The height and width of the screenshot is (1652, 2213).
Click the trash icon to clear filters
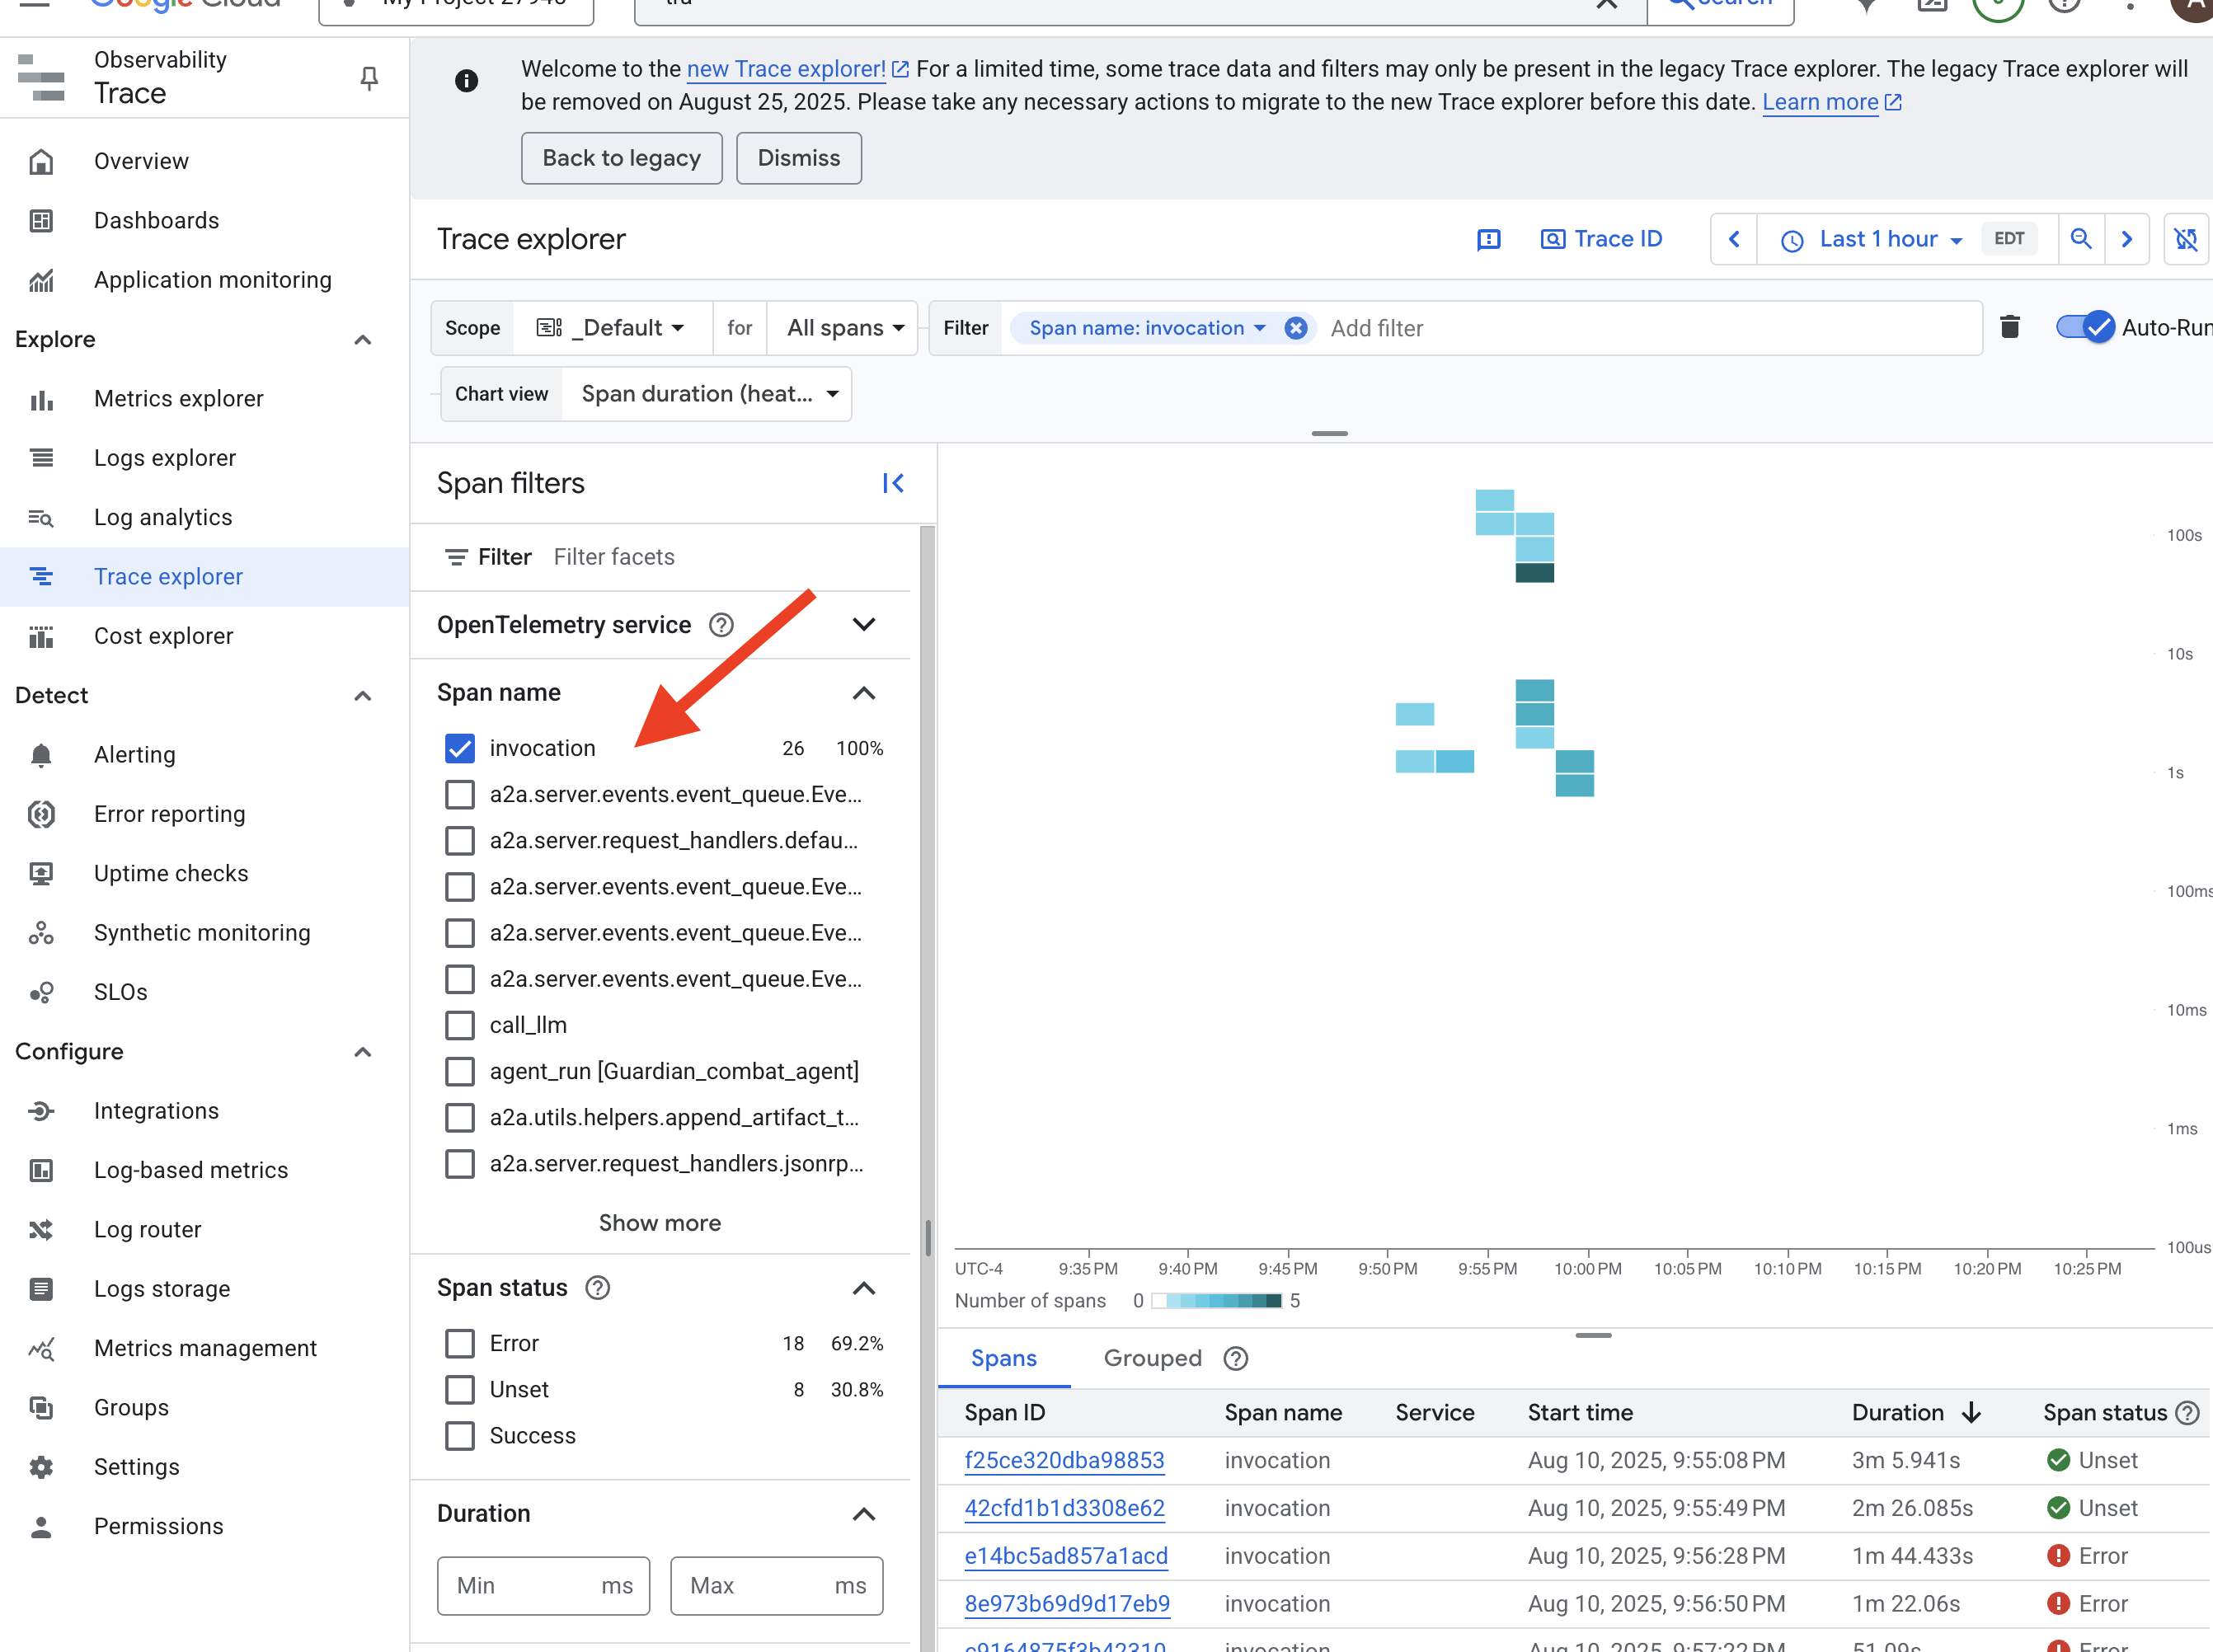2010,327
